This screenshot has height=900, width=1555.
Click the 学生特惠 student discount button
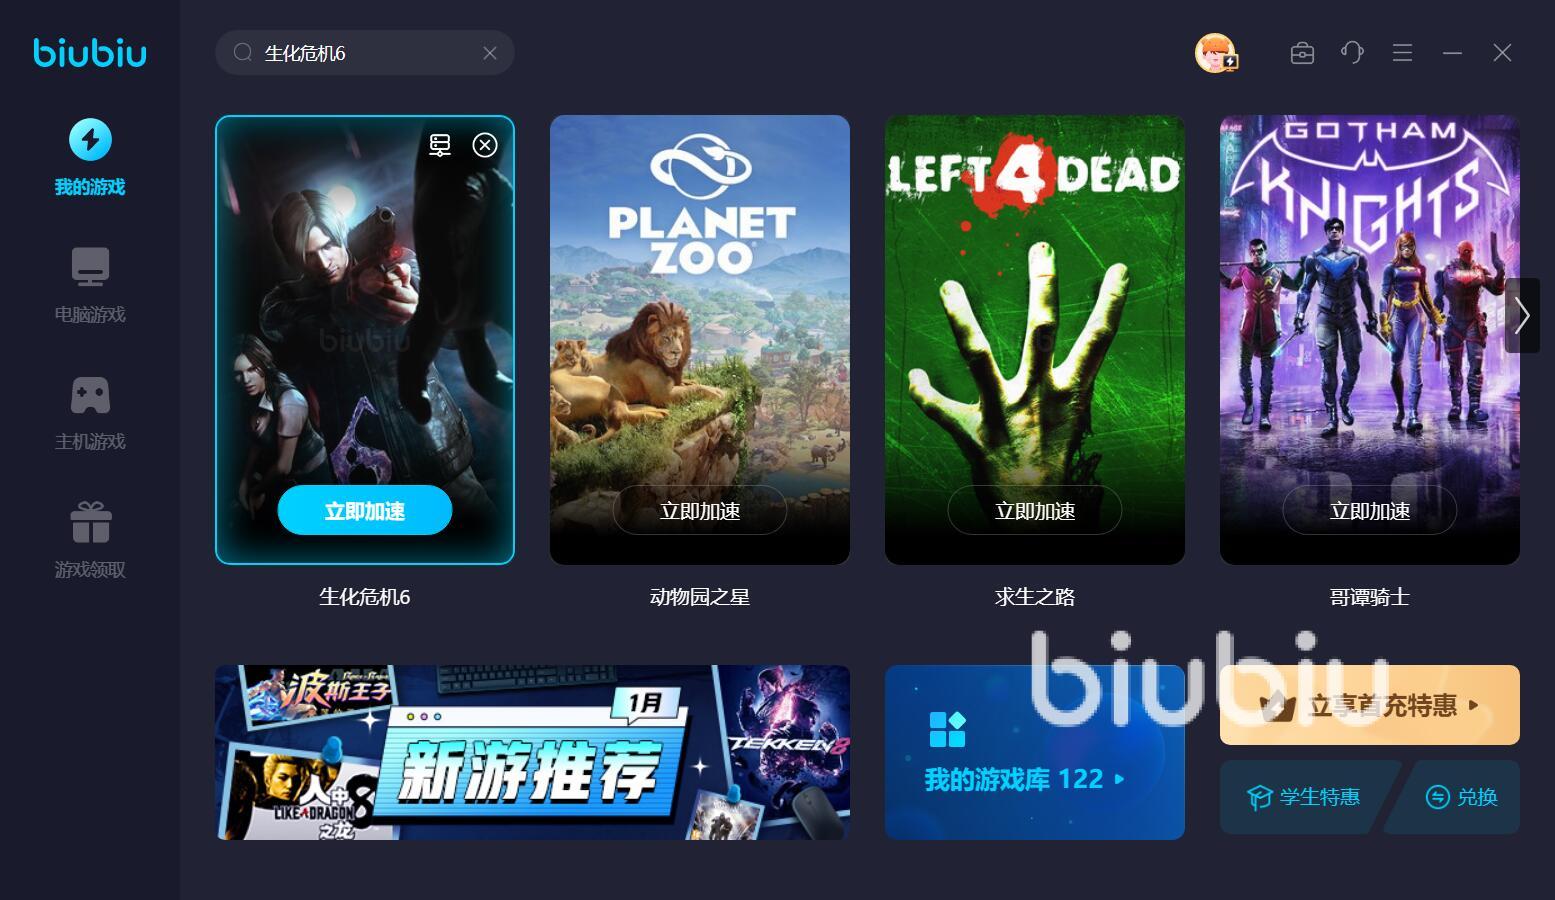click(x=1305, y=797)
